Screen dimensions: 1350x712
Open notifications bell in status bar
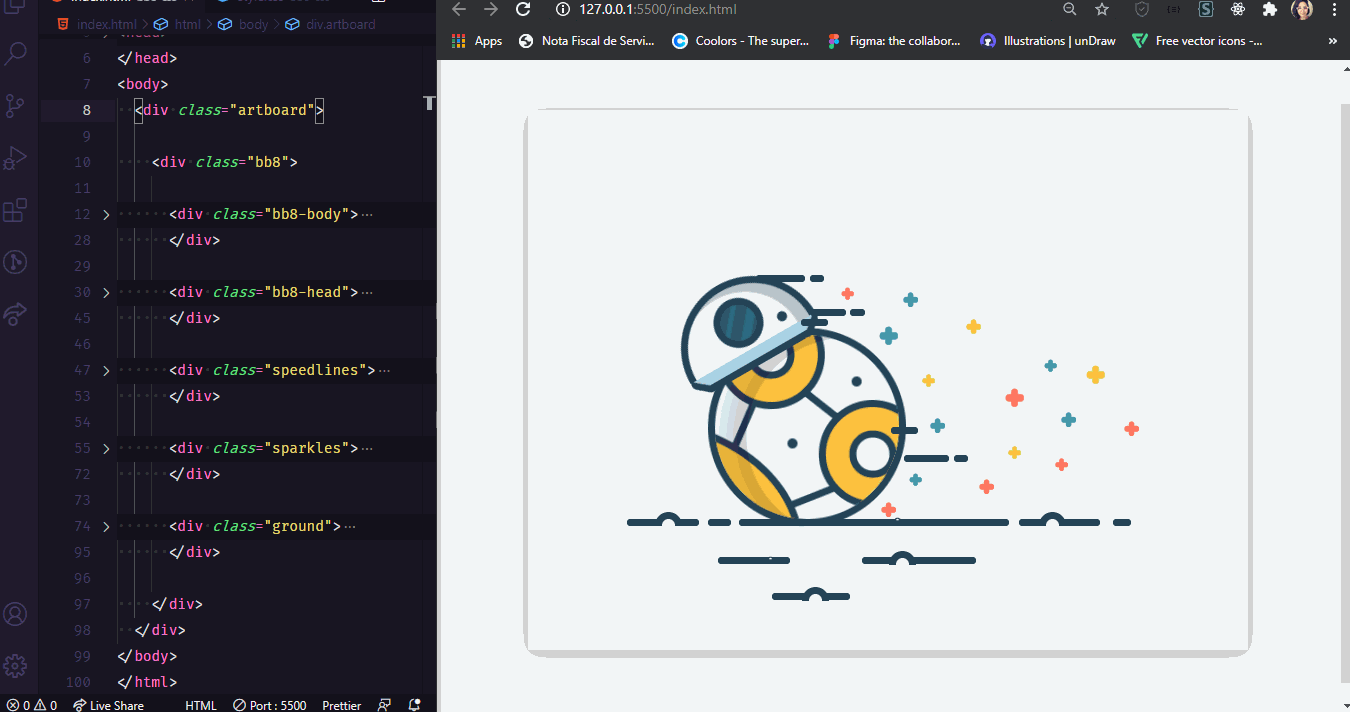tap(415, 705)
